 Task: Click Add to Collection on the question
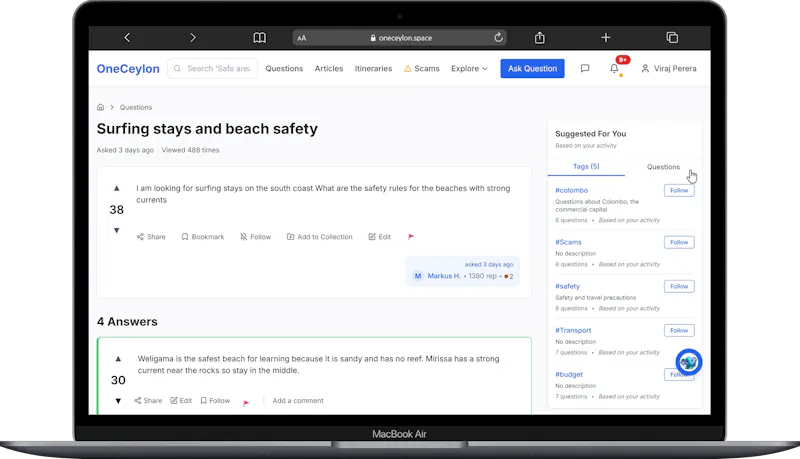click(x=320, y=237)
